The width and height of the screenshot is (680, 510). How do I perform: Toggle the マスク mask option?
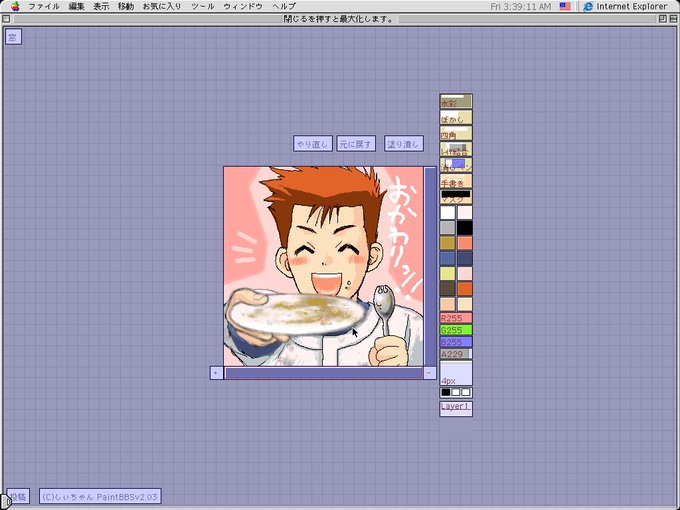(x=456, y=196)
